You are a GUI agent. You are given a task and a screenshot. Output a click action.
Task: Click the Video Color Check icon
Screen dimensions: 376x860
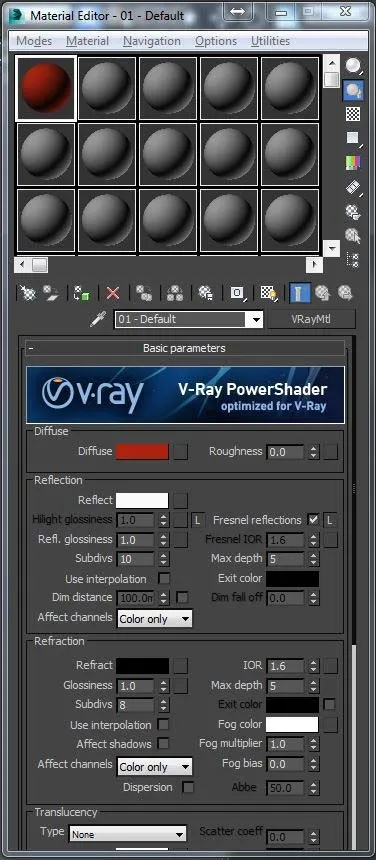coord(354,162)
